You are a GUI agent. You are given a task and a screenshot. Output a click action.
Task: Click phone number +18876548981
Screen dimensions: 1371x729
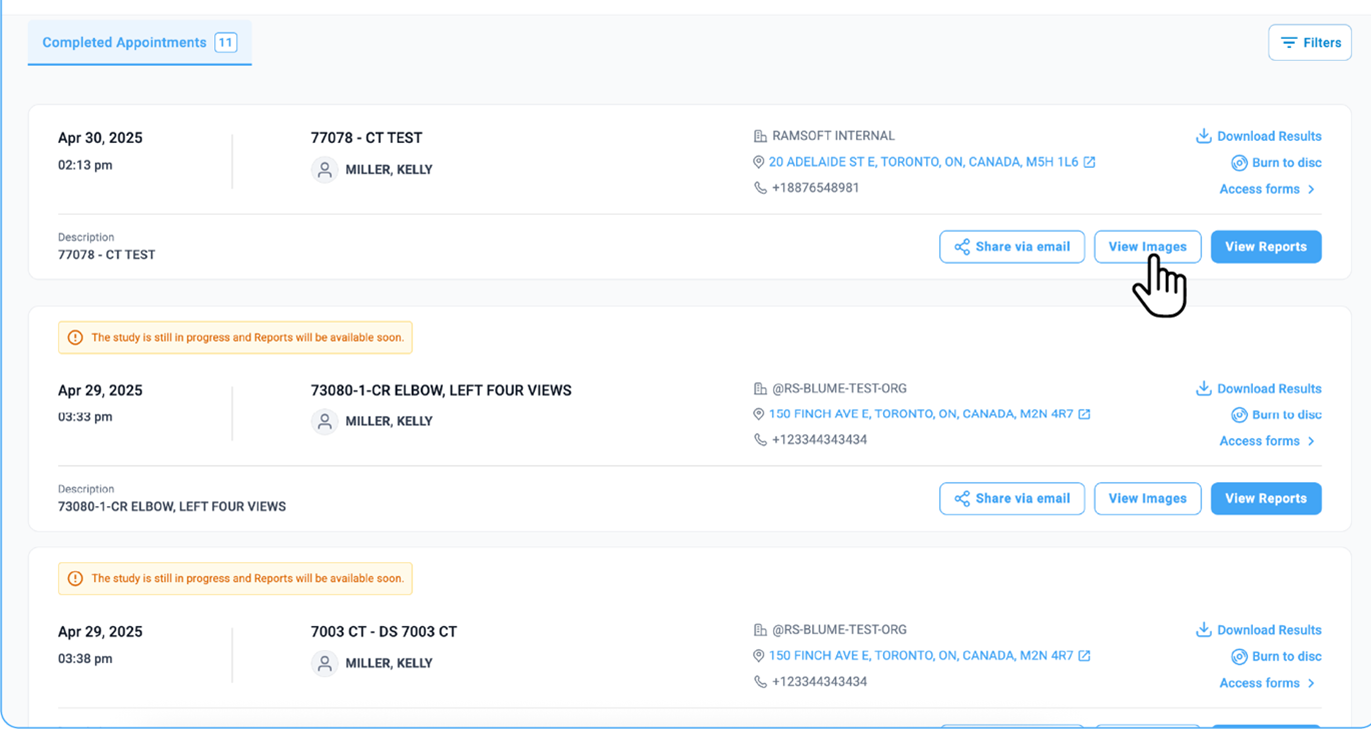tap(815, 188)
